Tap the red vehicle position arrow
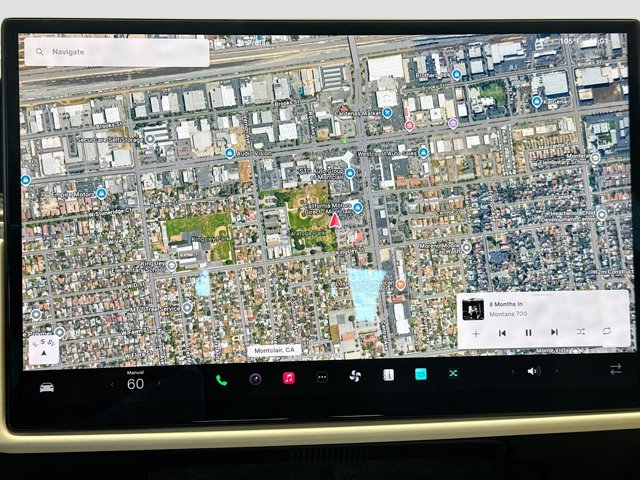Viewport: 640px width, 480px height. tap(335, 220)
